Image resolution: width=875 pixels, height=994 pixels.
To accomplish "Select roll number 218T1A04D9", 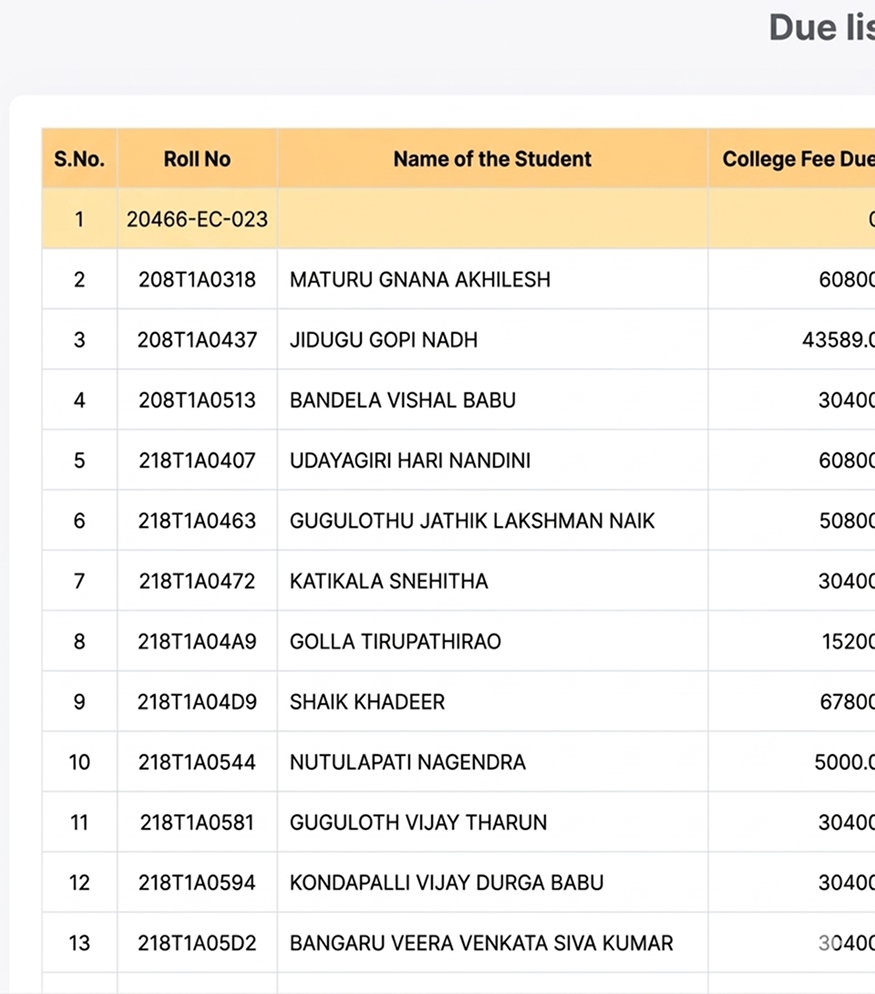I will (197, 702).
